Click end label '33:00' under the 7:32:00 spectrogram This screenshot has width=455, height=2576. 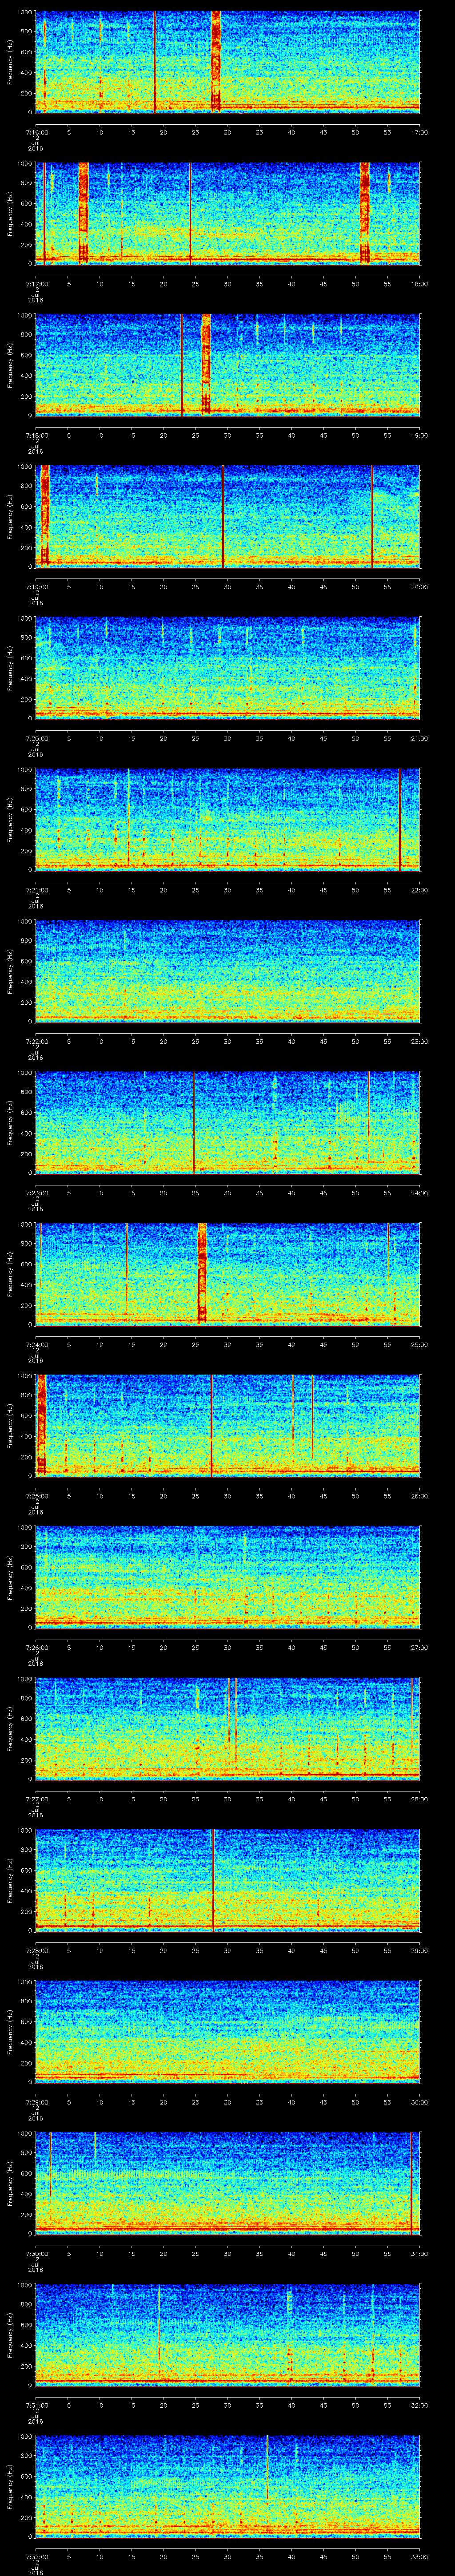click(419, 2556)
